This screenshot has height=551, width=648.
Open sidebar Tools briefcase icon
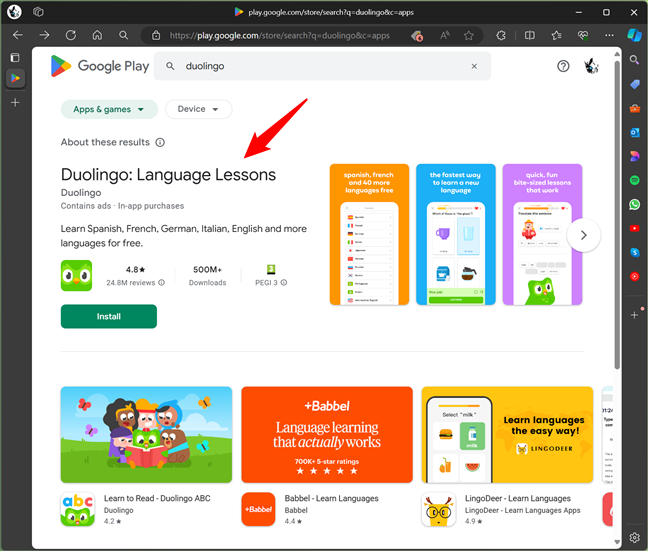(x=634, y=109)
